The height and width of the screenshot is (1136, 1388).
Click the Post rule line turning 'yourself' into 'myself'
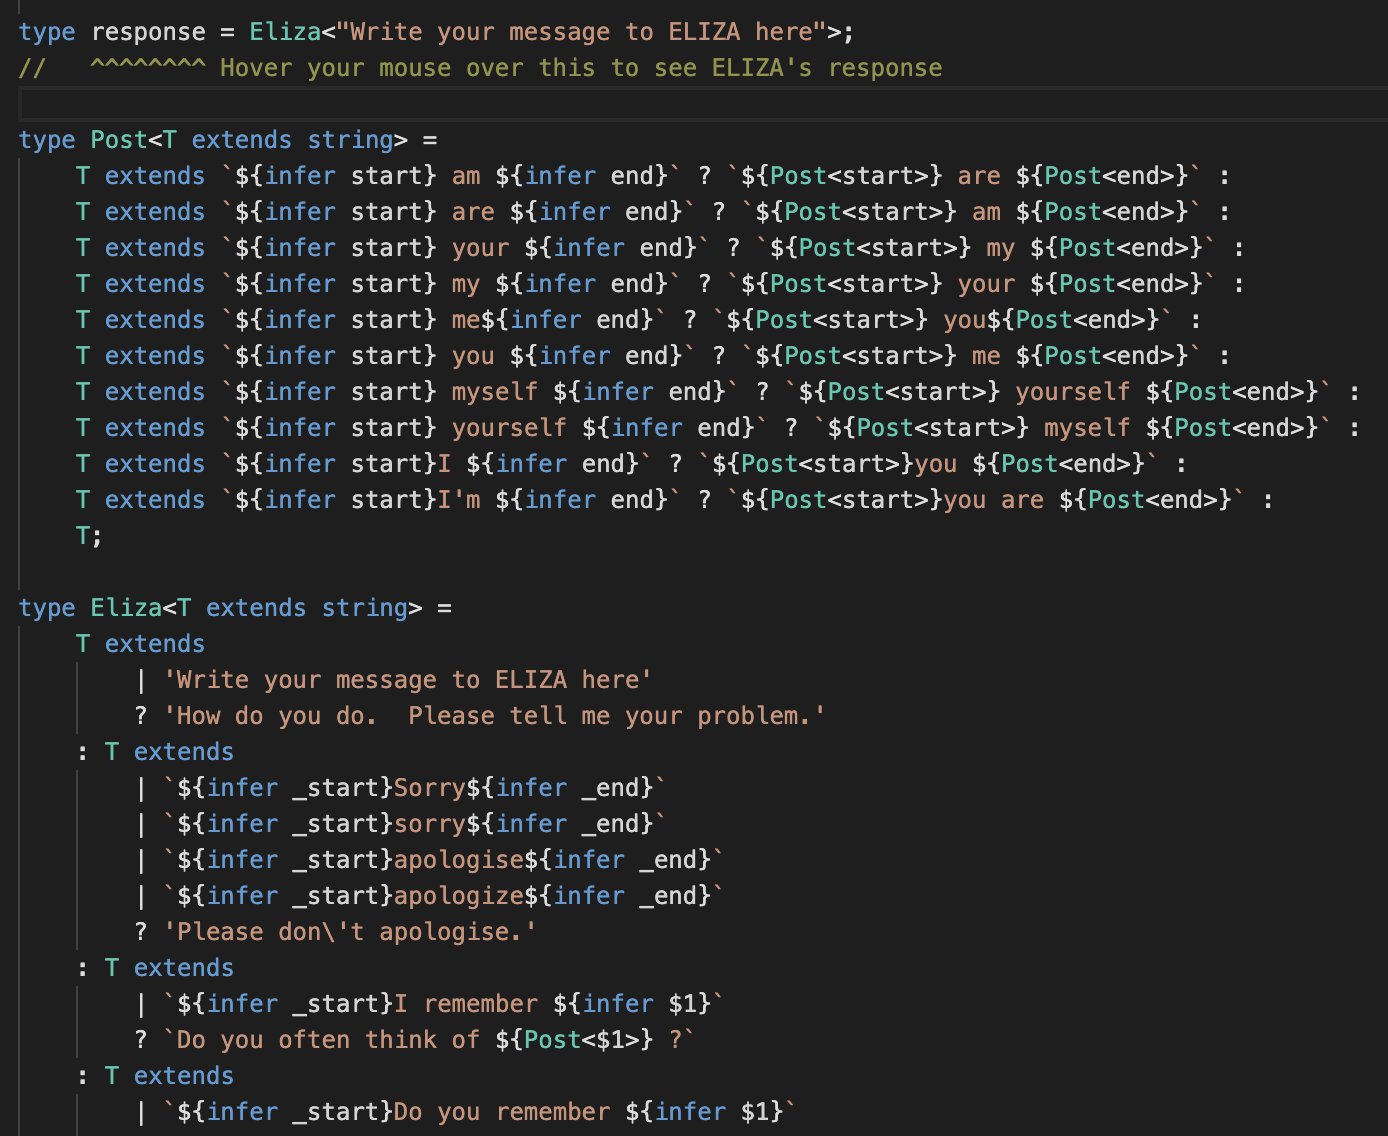pyautogui.click(x=718, y=428)
